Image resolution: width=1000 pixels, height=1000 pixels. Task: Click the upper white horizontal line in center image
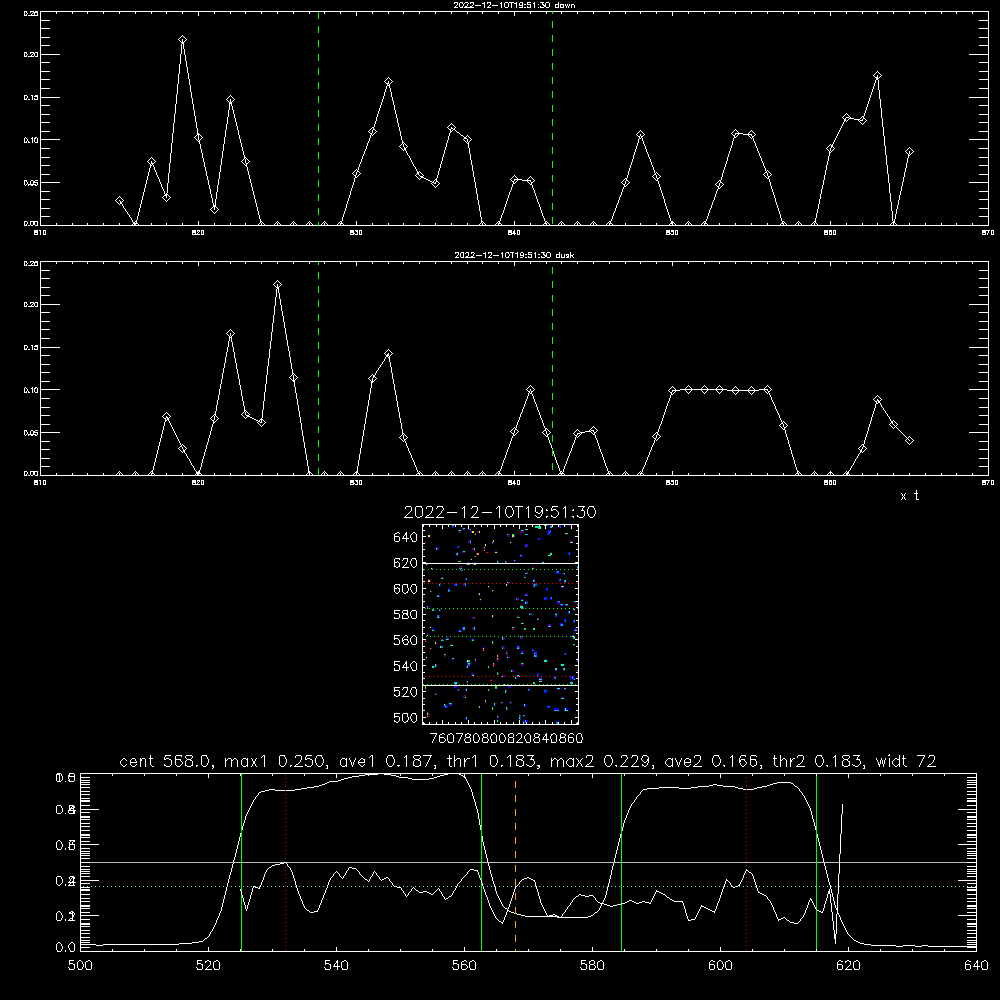pos(500,563)
